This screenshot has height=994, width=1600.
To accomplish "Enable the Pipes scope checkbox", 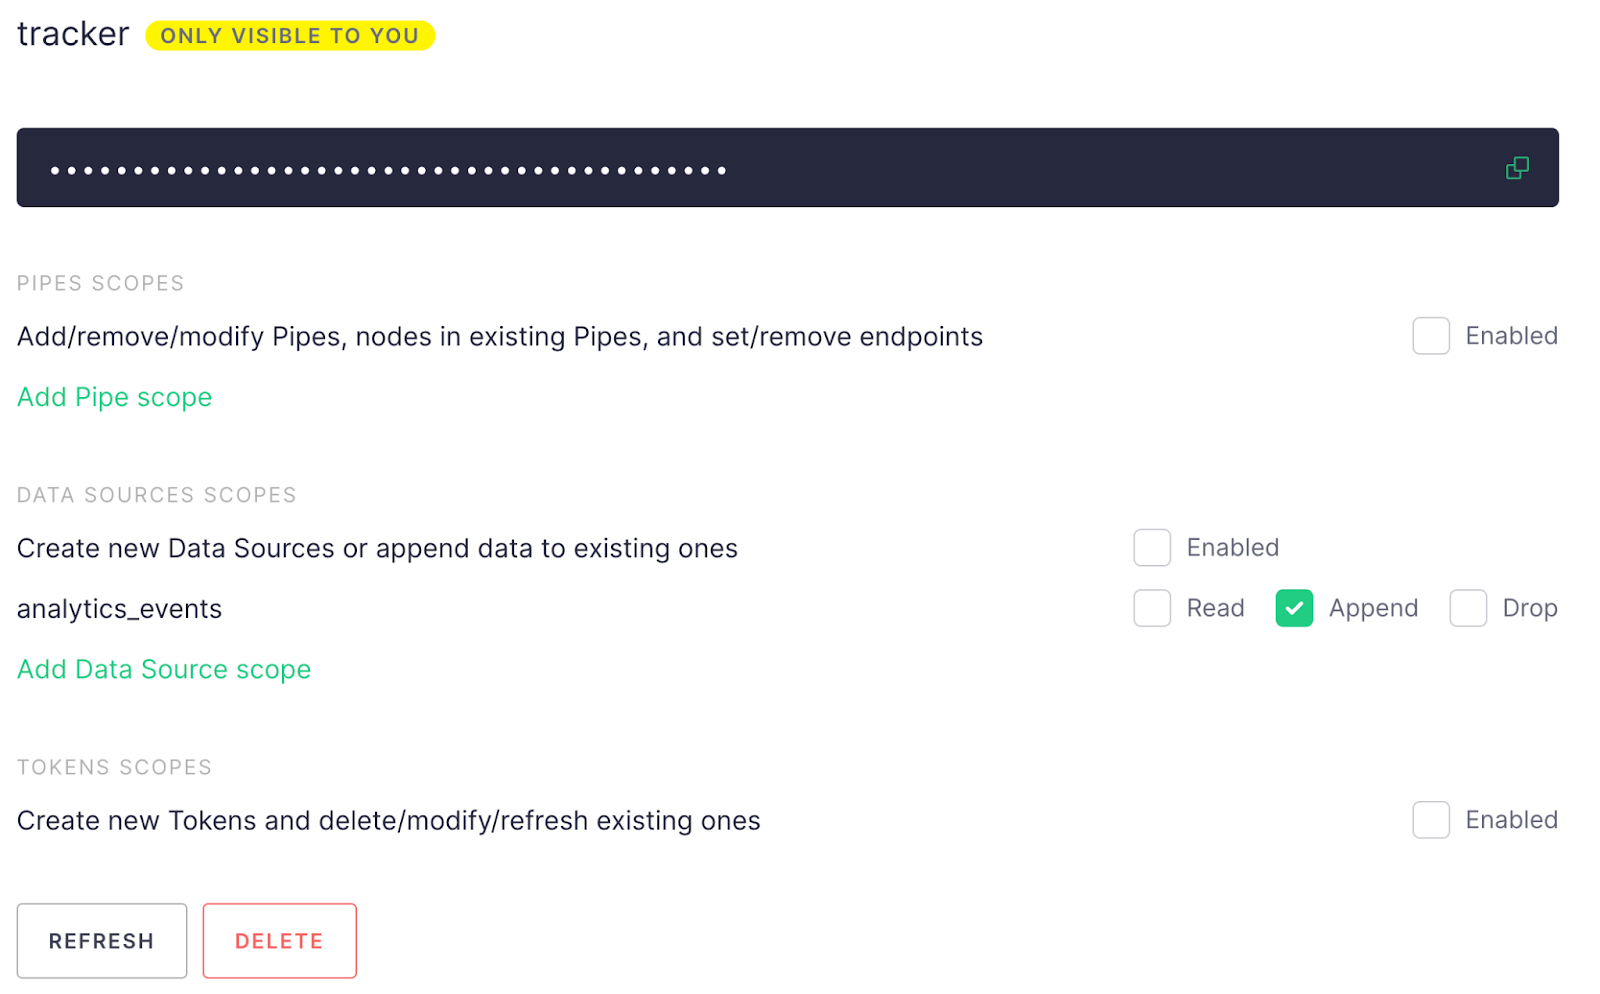I will point(1430,336).
